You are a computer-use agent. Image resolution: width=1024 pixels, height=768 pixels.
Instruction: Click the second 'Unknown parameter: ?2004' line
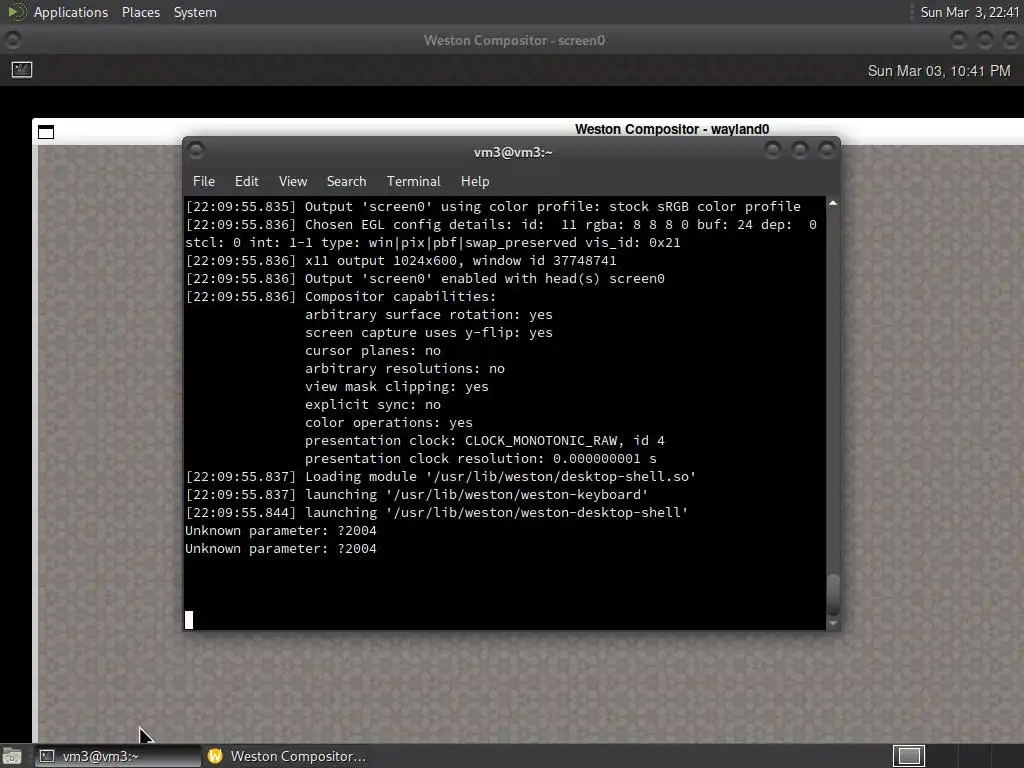281,549
